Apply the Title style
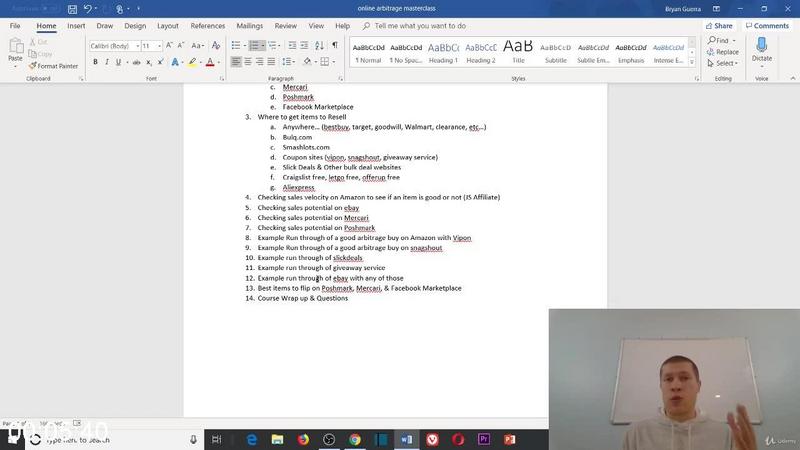Image resolution: width=800 pixels, height=450 pixels. [518, 53]
